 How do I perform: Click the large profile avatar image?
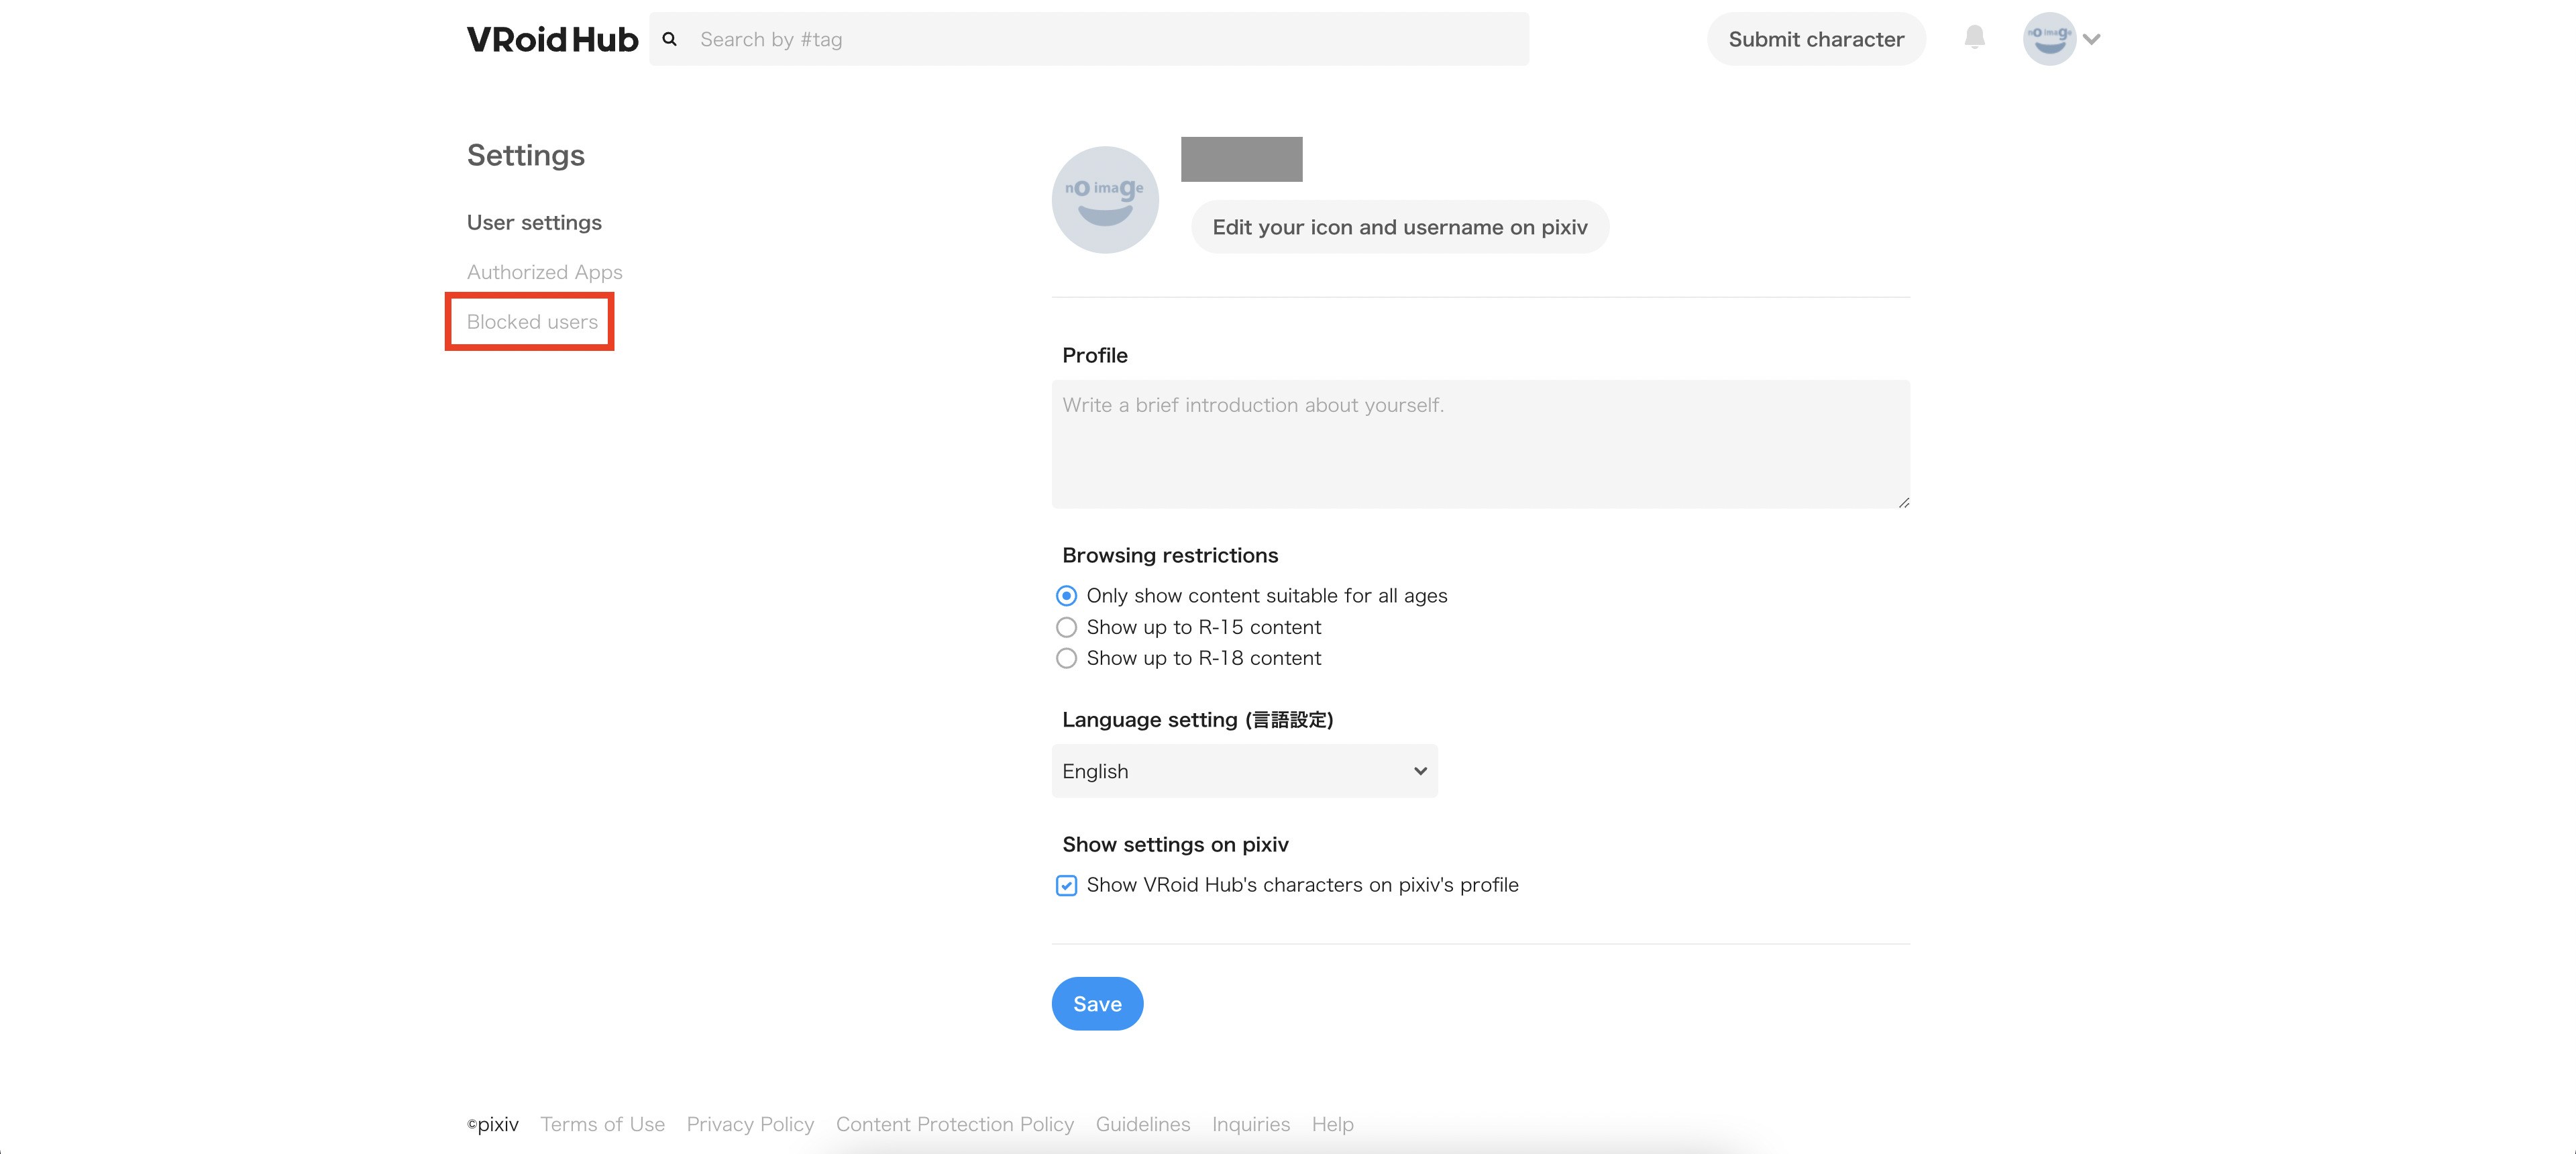[x=1105, y=200]
